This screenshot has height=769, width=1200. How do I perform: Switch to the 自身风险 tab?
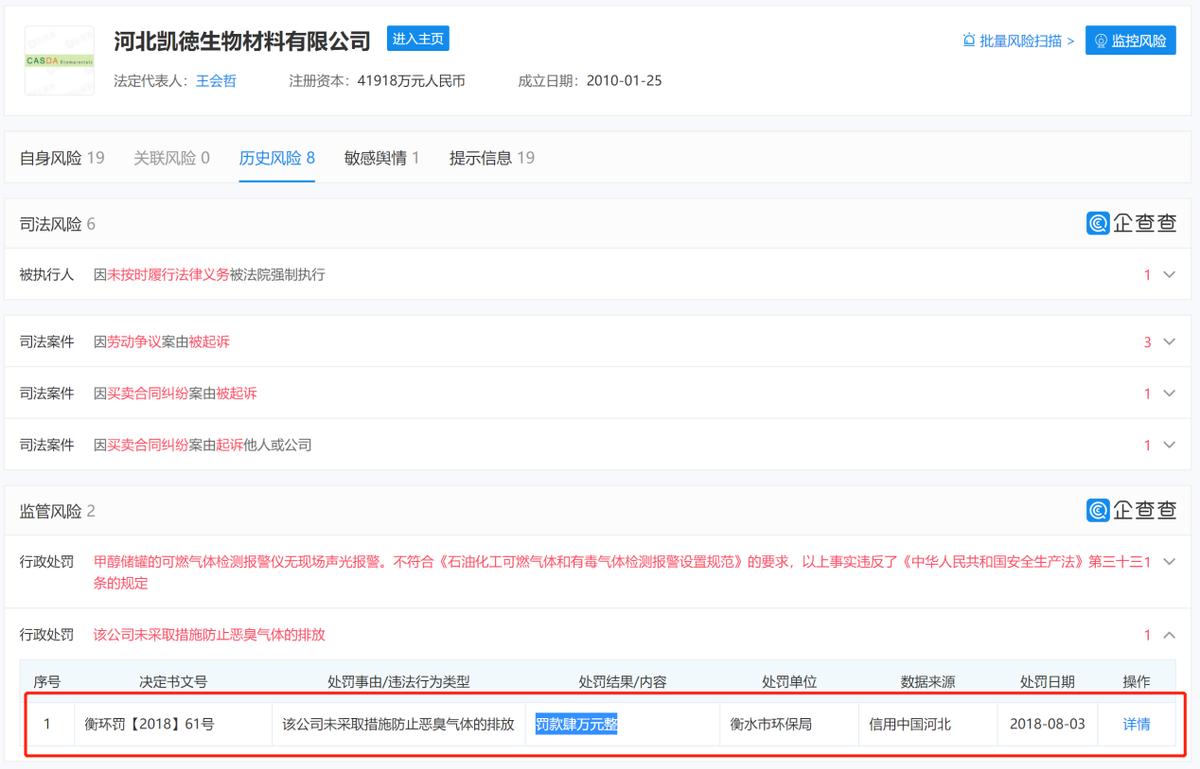click(62, 158)
